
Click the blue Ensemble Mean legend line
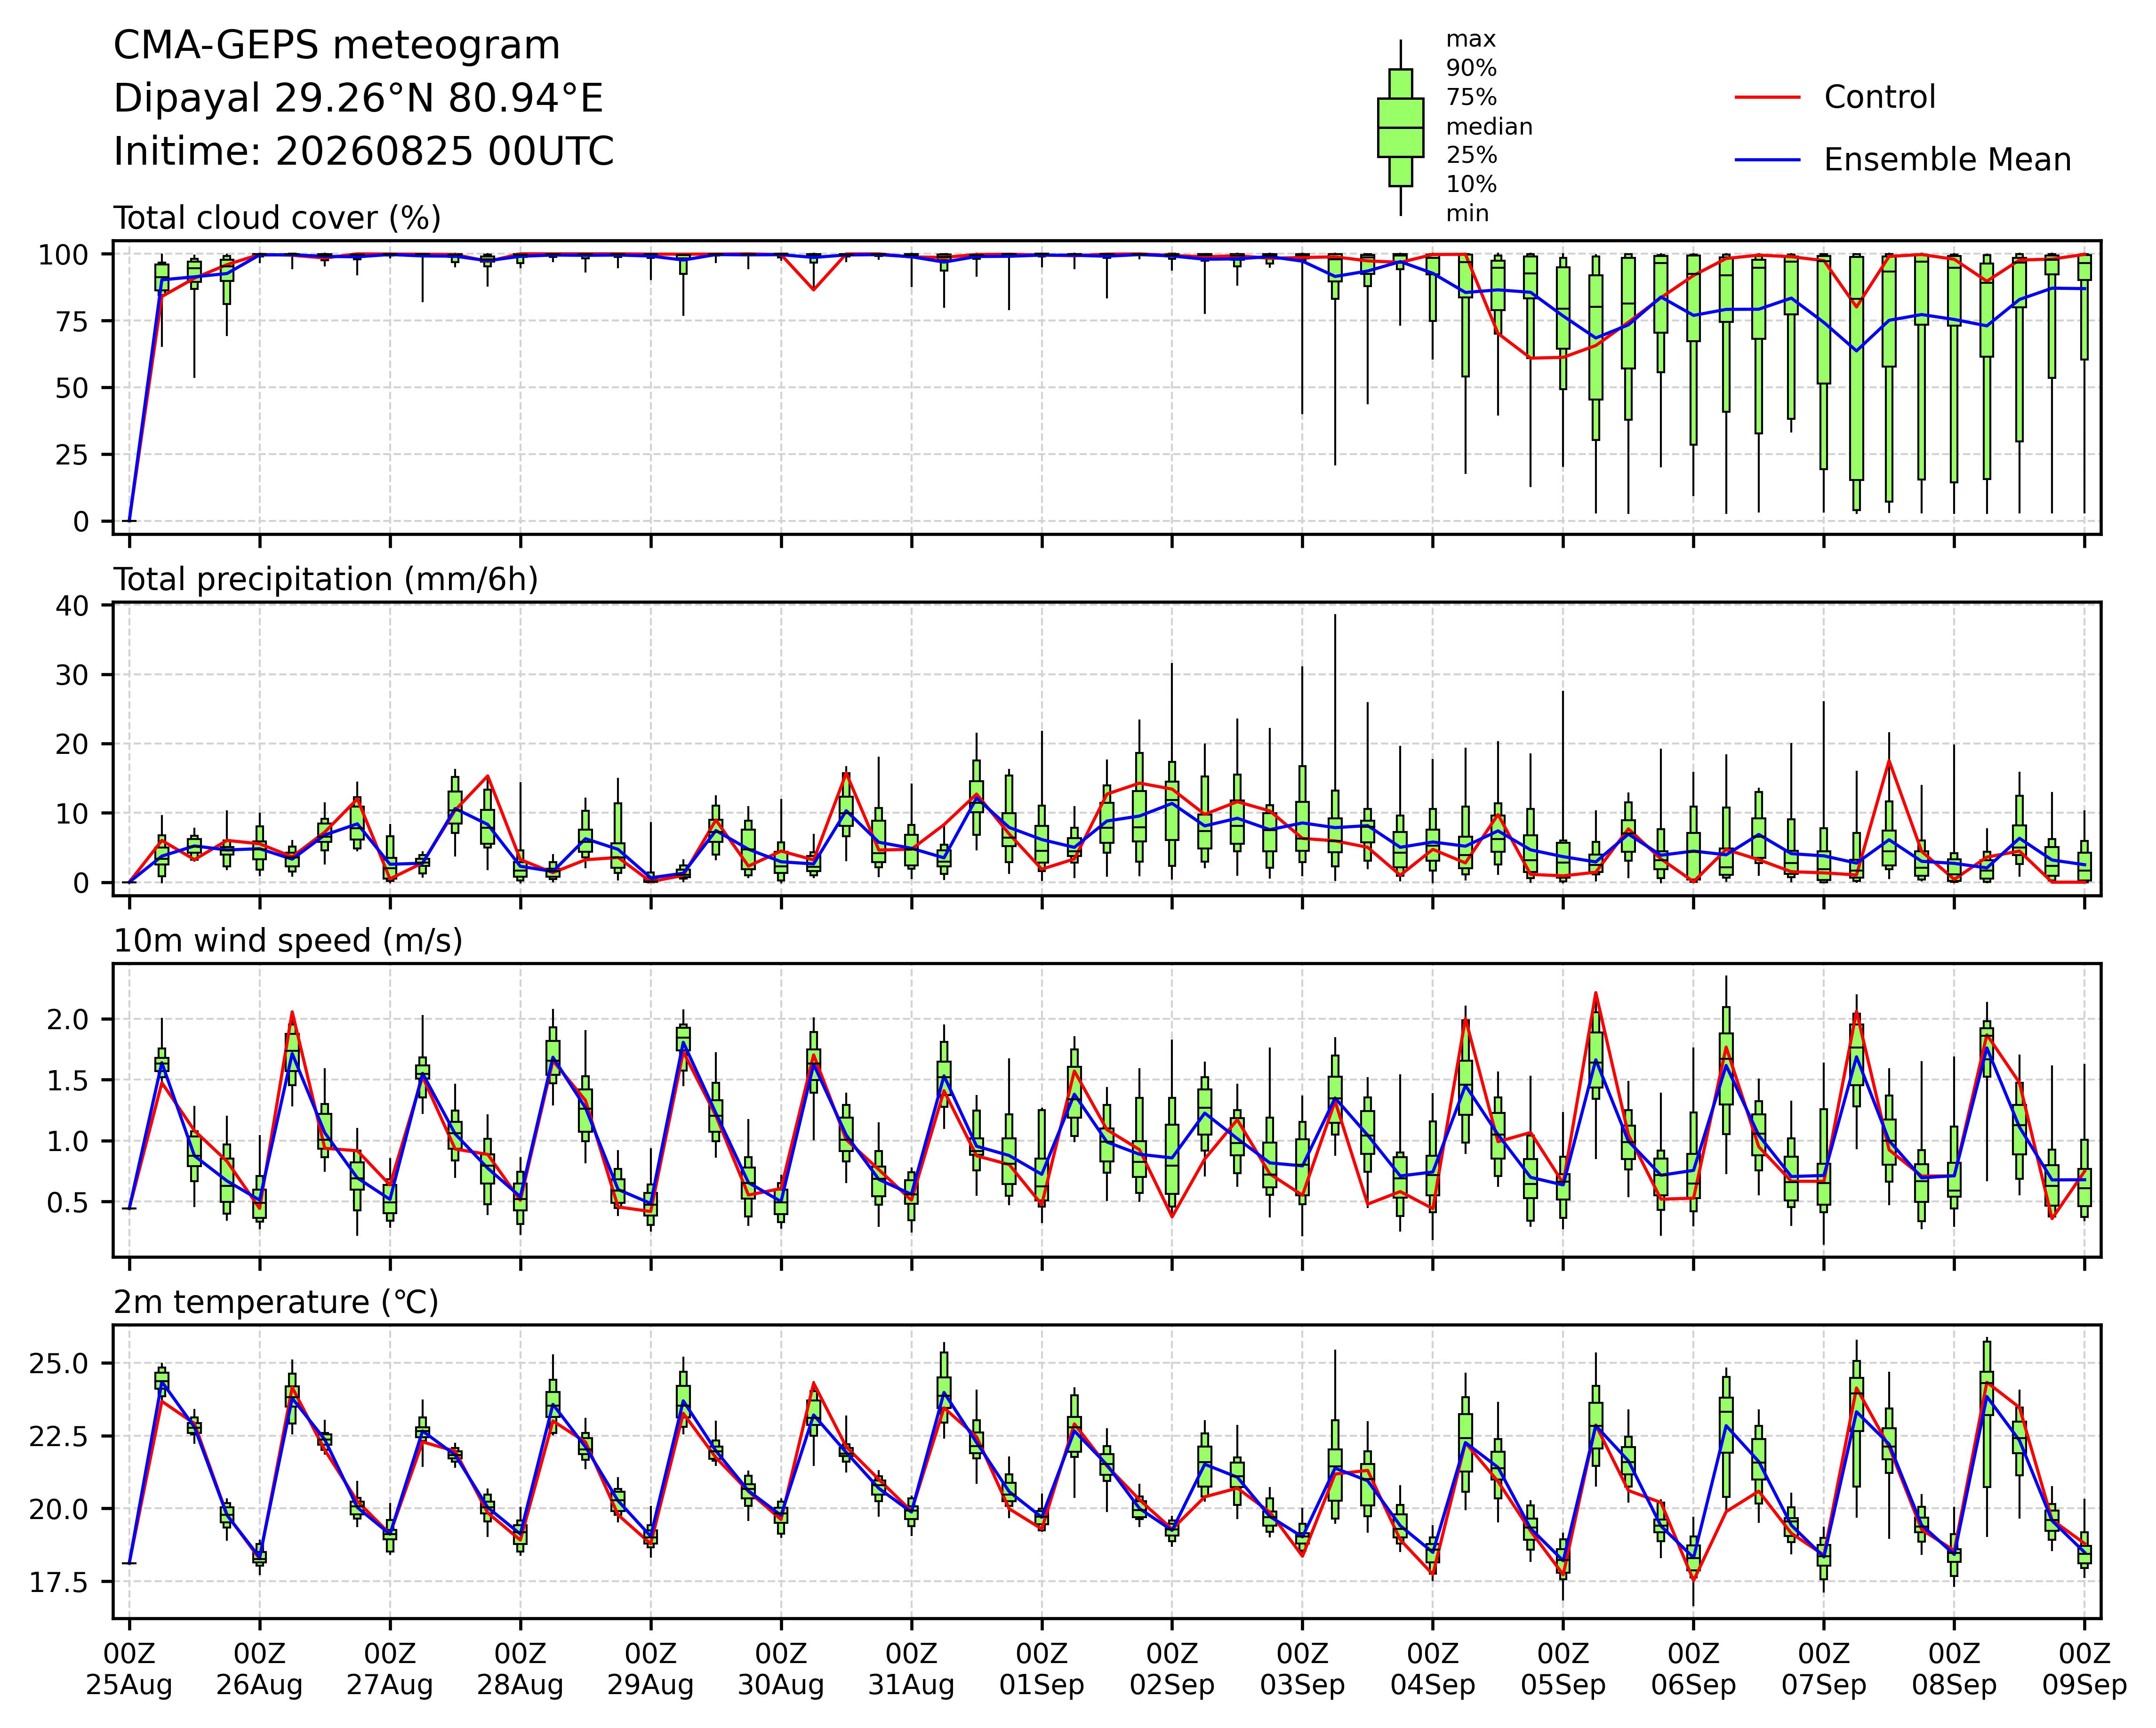(1767, 160)
